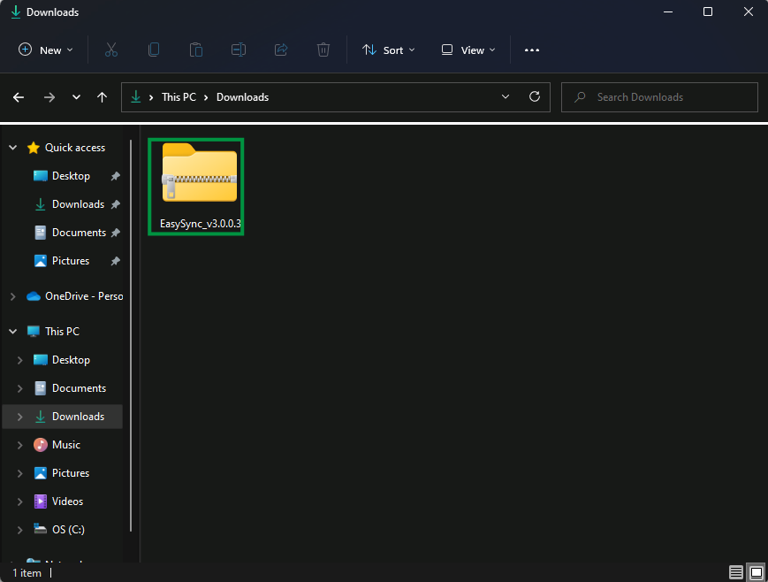Screen dimensions: 768x582
Task: Expand the Videos folder node
Action: point(20,502)
